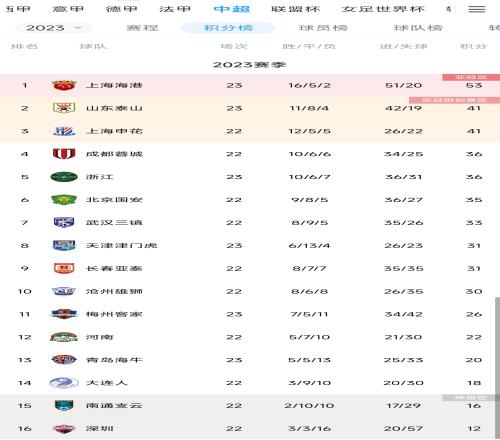Viewport: 500px width, 440px height.
Task: Click record 10/6/7 for 浙江
Action: click(309, 177)
